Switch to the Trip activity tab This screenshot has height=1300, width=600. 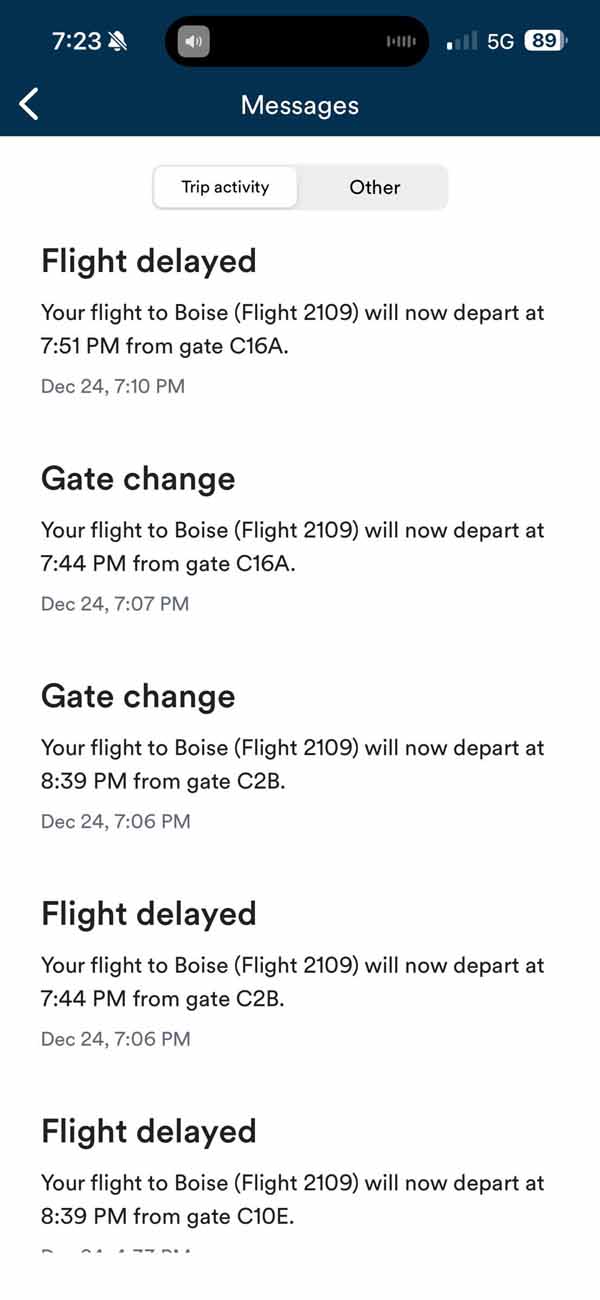(x=225, y=187)
